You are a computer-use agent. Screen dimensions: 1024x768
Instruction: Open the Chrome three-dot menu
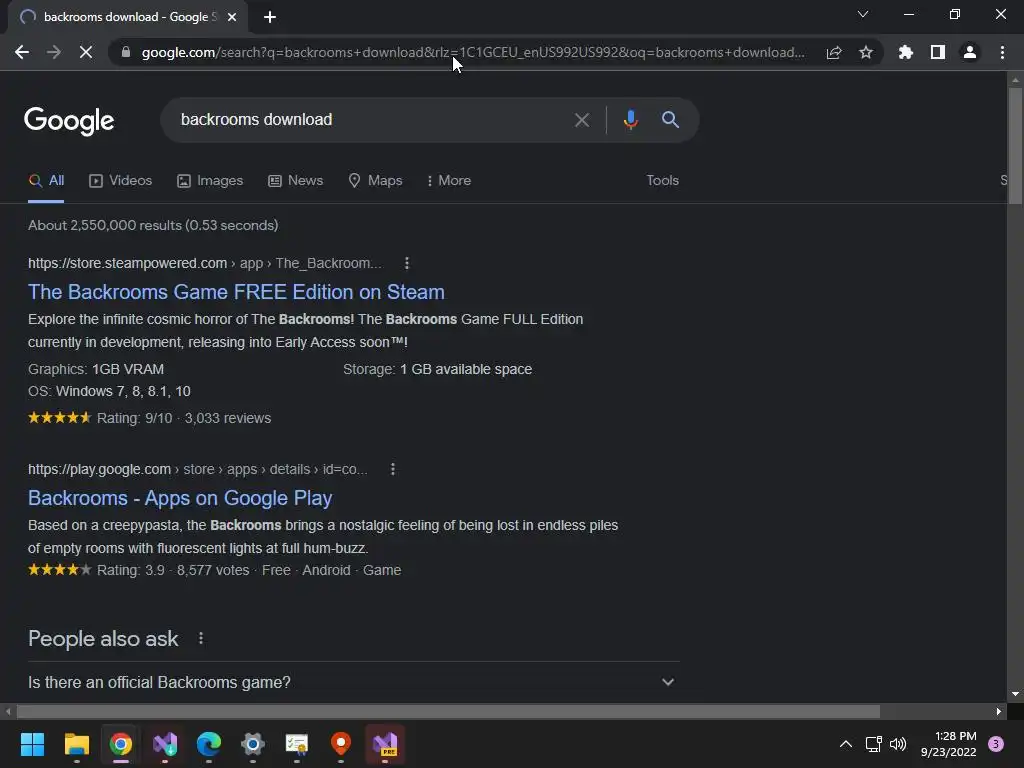[x=1002, y=52]
